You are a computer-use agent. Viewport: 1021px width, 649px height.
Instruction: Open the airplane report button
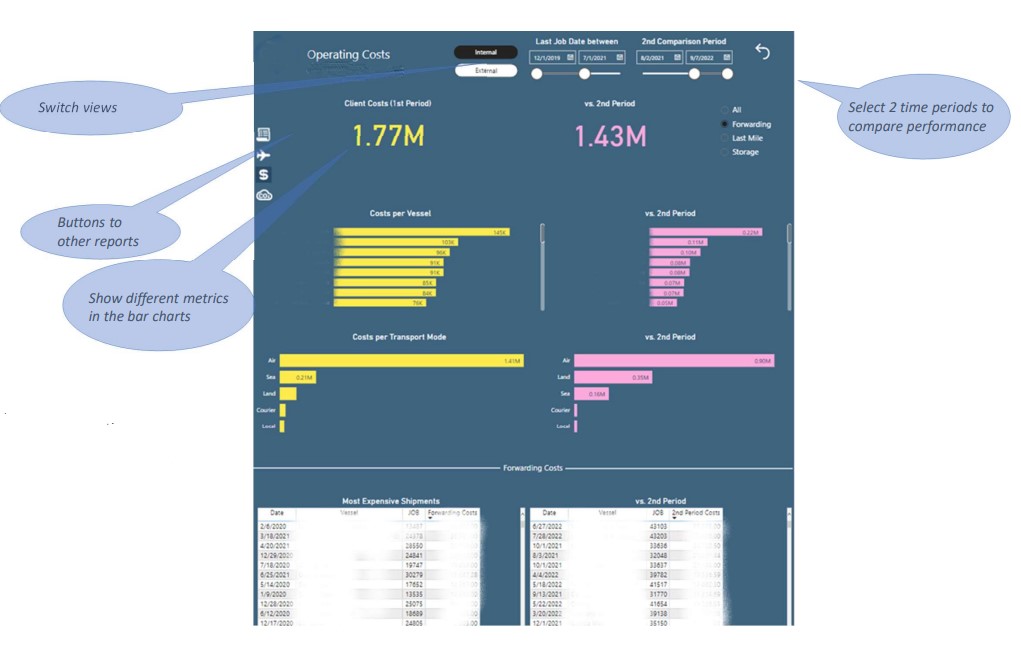(264, 155)
